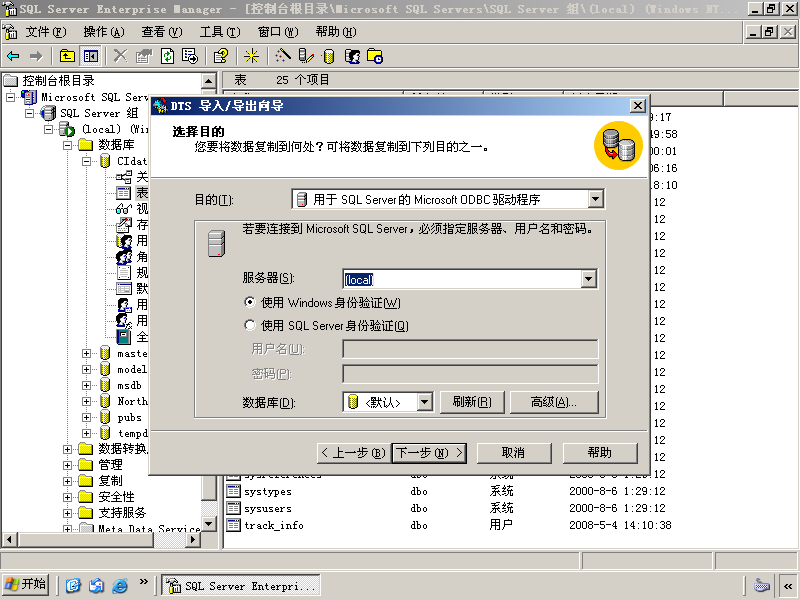The image size is (800, 600).
Task: Click the New yellow star toolbar icon
Action: point(251,56)
